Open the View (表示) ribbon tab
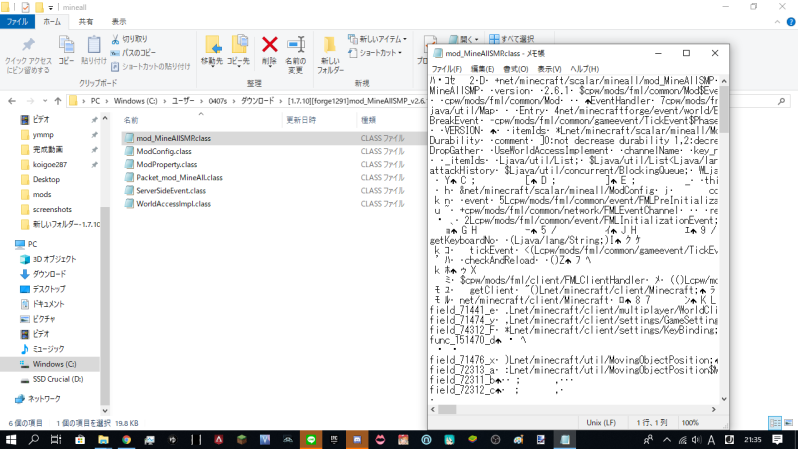The image size is (798, 449). click(x=118, y=20)
